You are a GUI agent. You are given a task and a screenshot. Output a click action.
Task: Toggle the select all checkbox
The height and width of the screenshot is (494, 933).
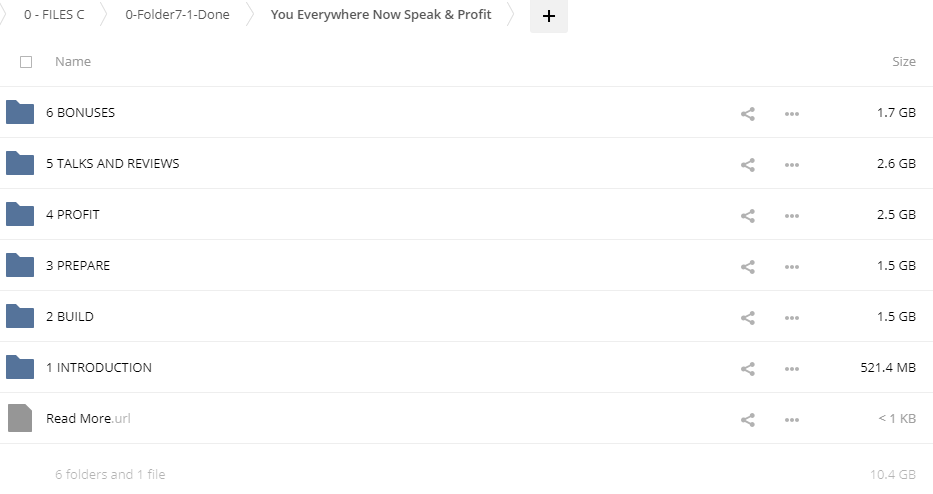26,62
